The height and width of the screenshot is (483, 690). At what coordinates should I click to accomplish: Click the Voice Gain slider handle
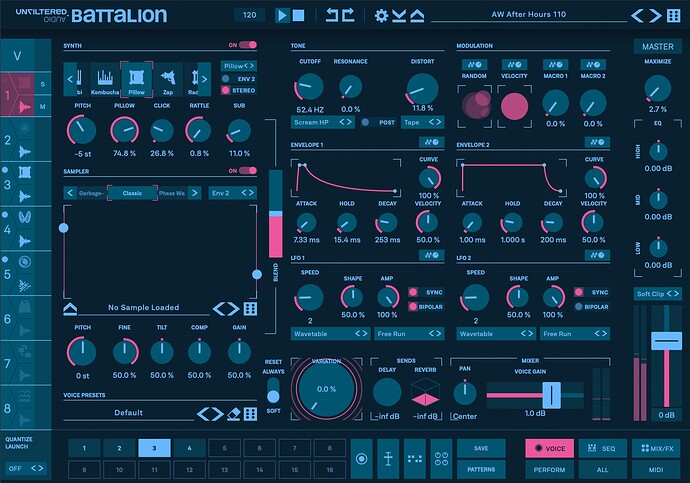[x=551, y=395]
